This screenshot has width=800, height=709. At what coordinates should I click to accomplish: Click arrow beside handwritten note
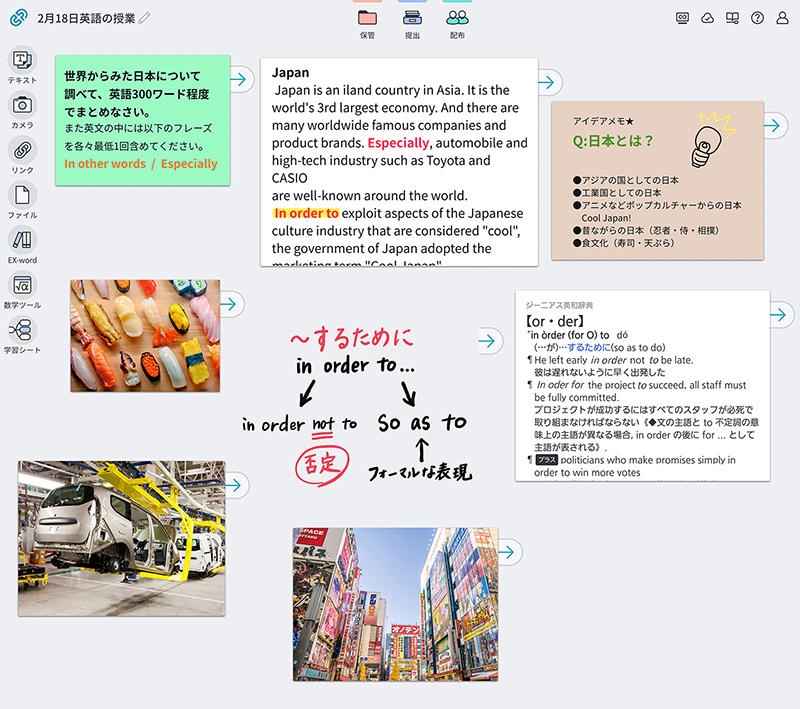point(488,341)
